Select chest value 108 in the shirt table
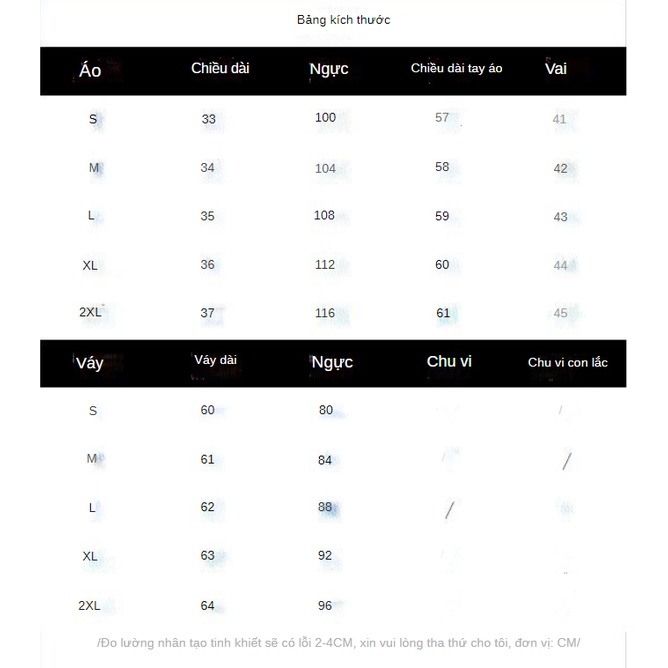The image size is (668, 668). [x=325, y=216]
